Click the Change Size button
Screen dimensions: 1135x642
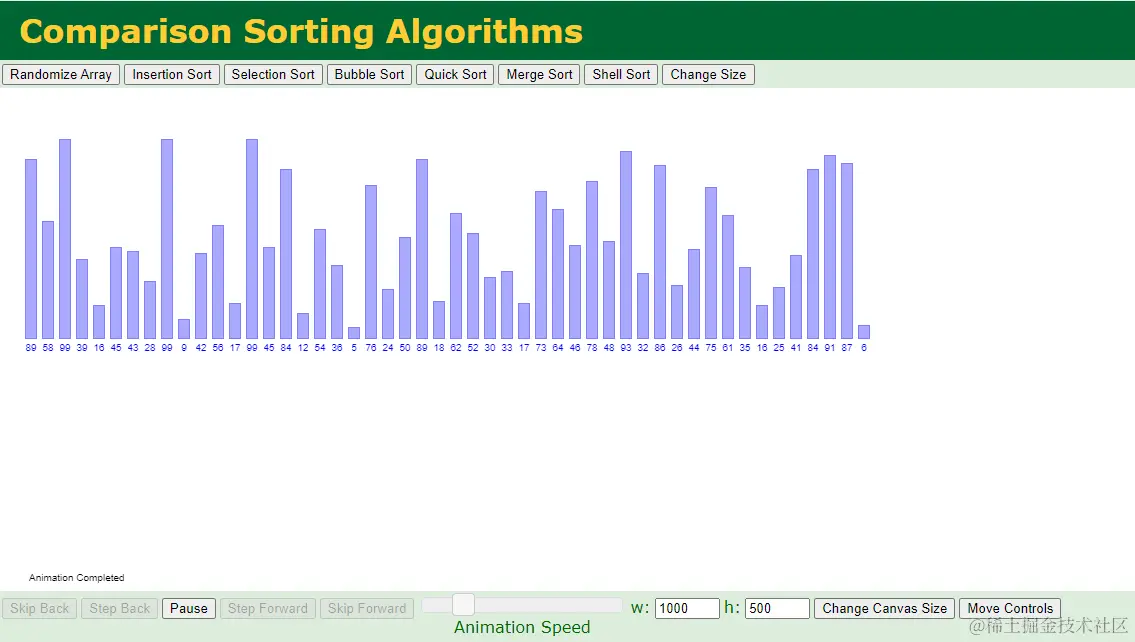click(x=708, y=75)
